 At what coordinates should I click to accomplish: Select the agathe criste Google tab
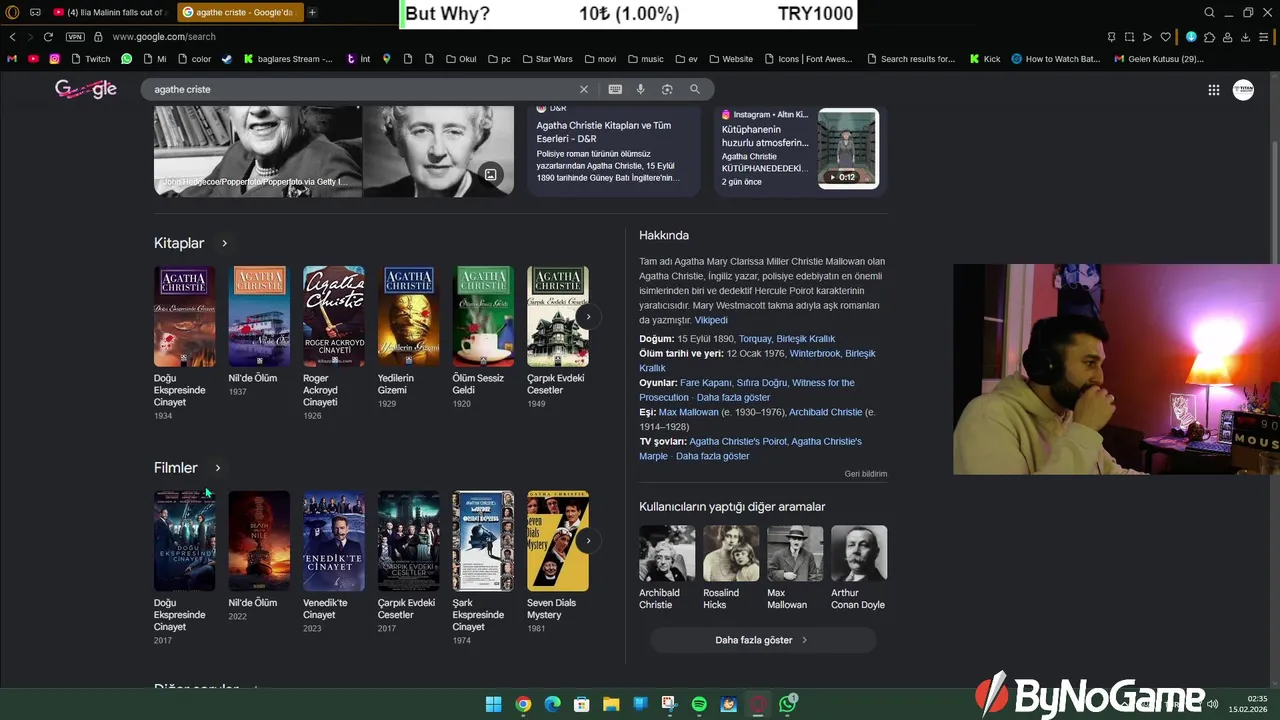[238, 13]
